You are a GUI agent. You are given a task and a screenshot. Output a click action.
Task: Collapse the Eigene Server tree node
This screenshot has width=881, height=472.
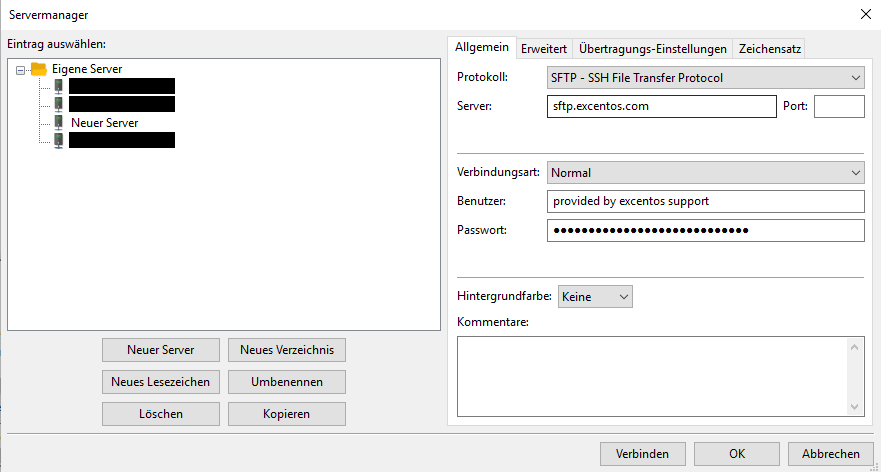[21, 70]
